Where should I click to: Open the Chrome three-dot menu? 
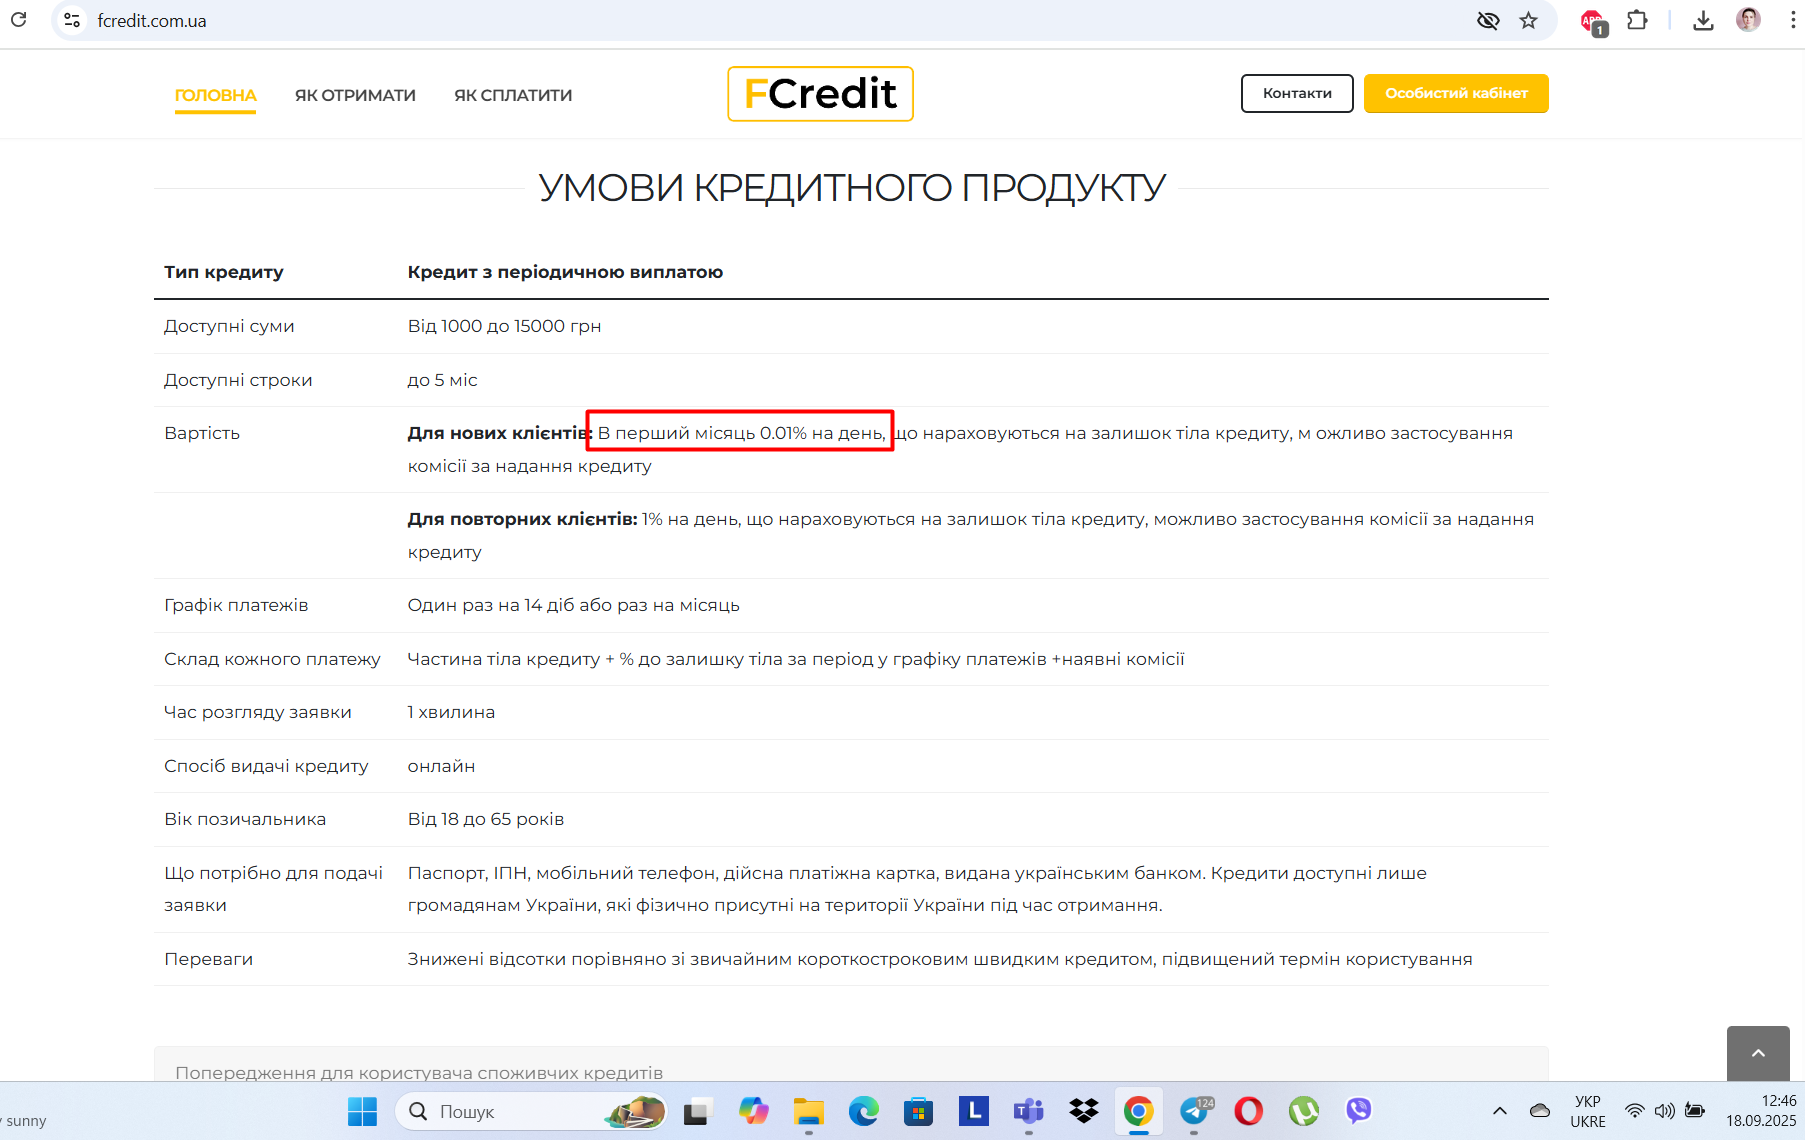[1792, 20]
